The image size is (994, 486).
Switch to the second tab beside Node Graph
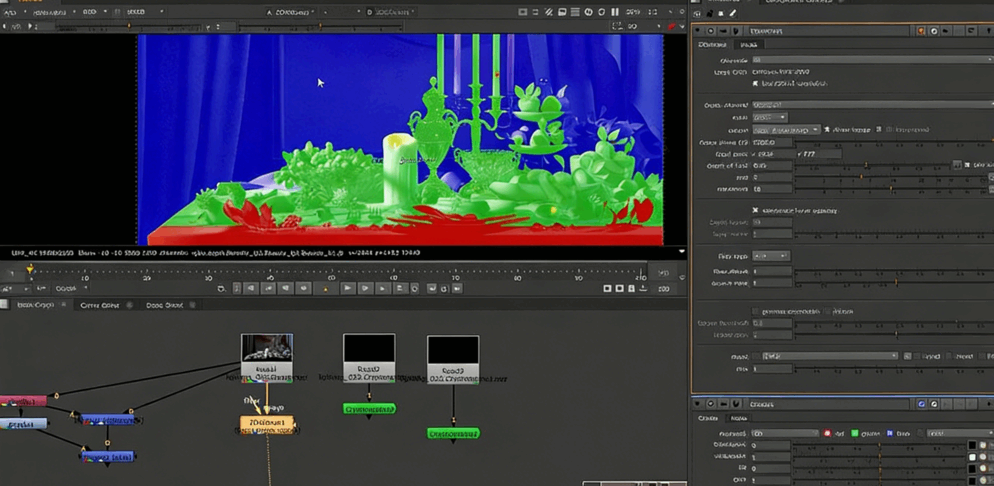(99, 305)
